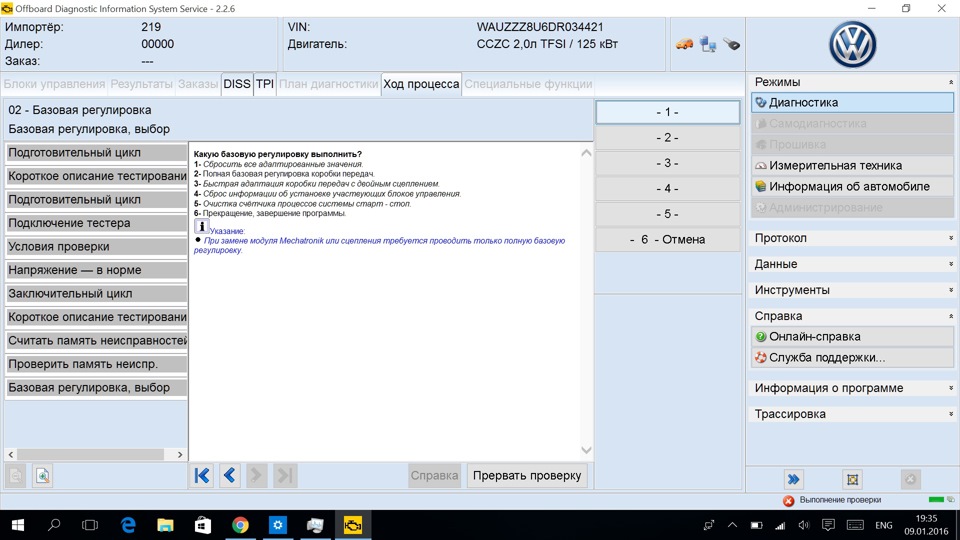Go back one step with left arrow
The height and width of the screenshot is (540, 960).
pos(230,476)
